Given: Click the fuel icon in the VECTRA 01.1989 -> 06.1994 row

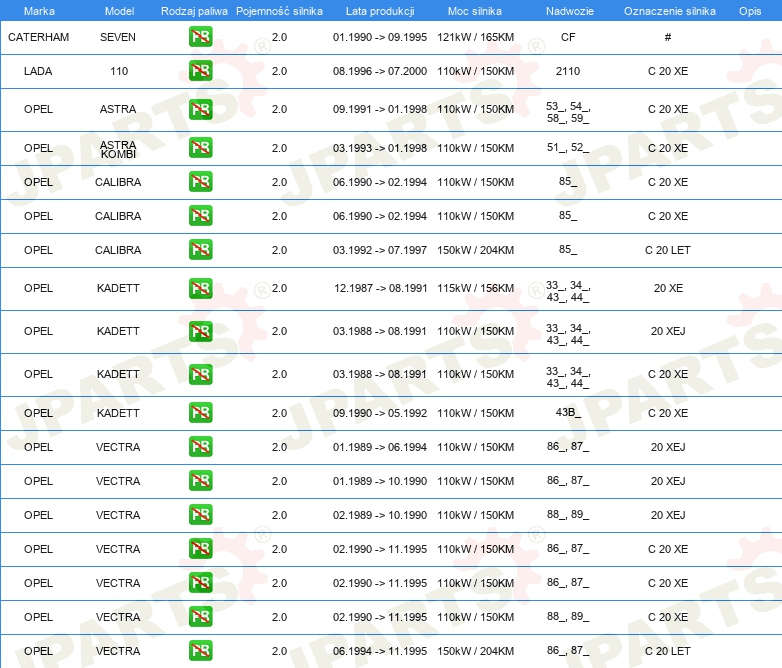Looking at the screenshot, I should coord(200,447).
